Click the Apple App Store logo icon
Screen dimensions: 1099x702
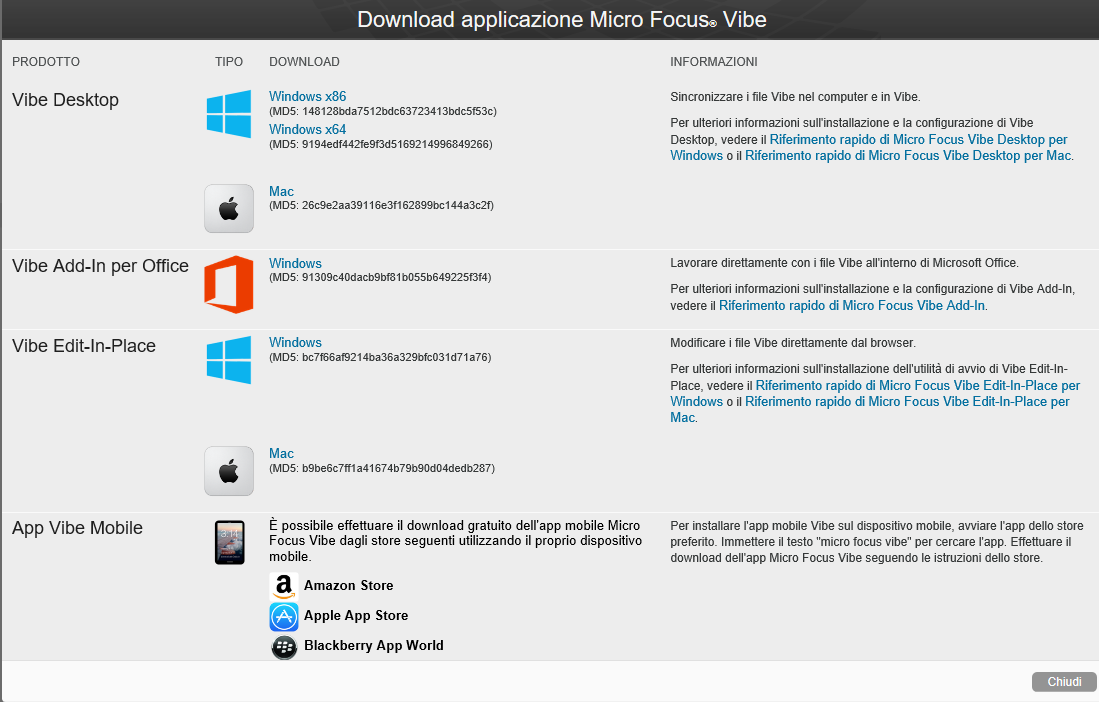point(284,617)
